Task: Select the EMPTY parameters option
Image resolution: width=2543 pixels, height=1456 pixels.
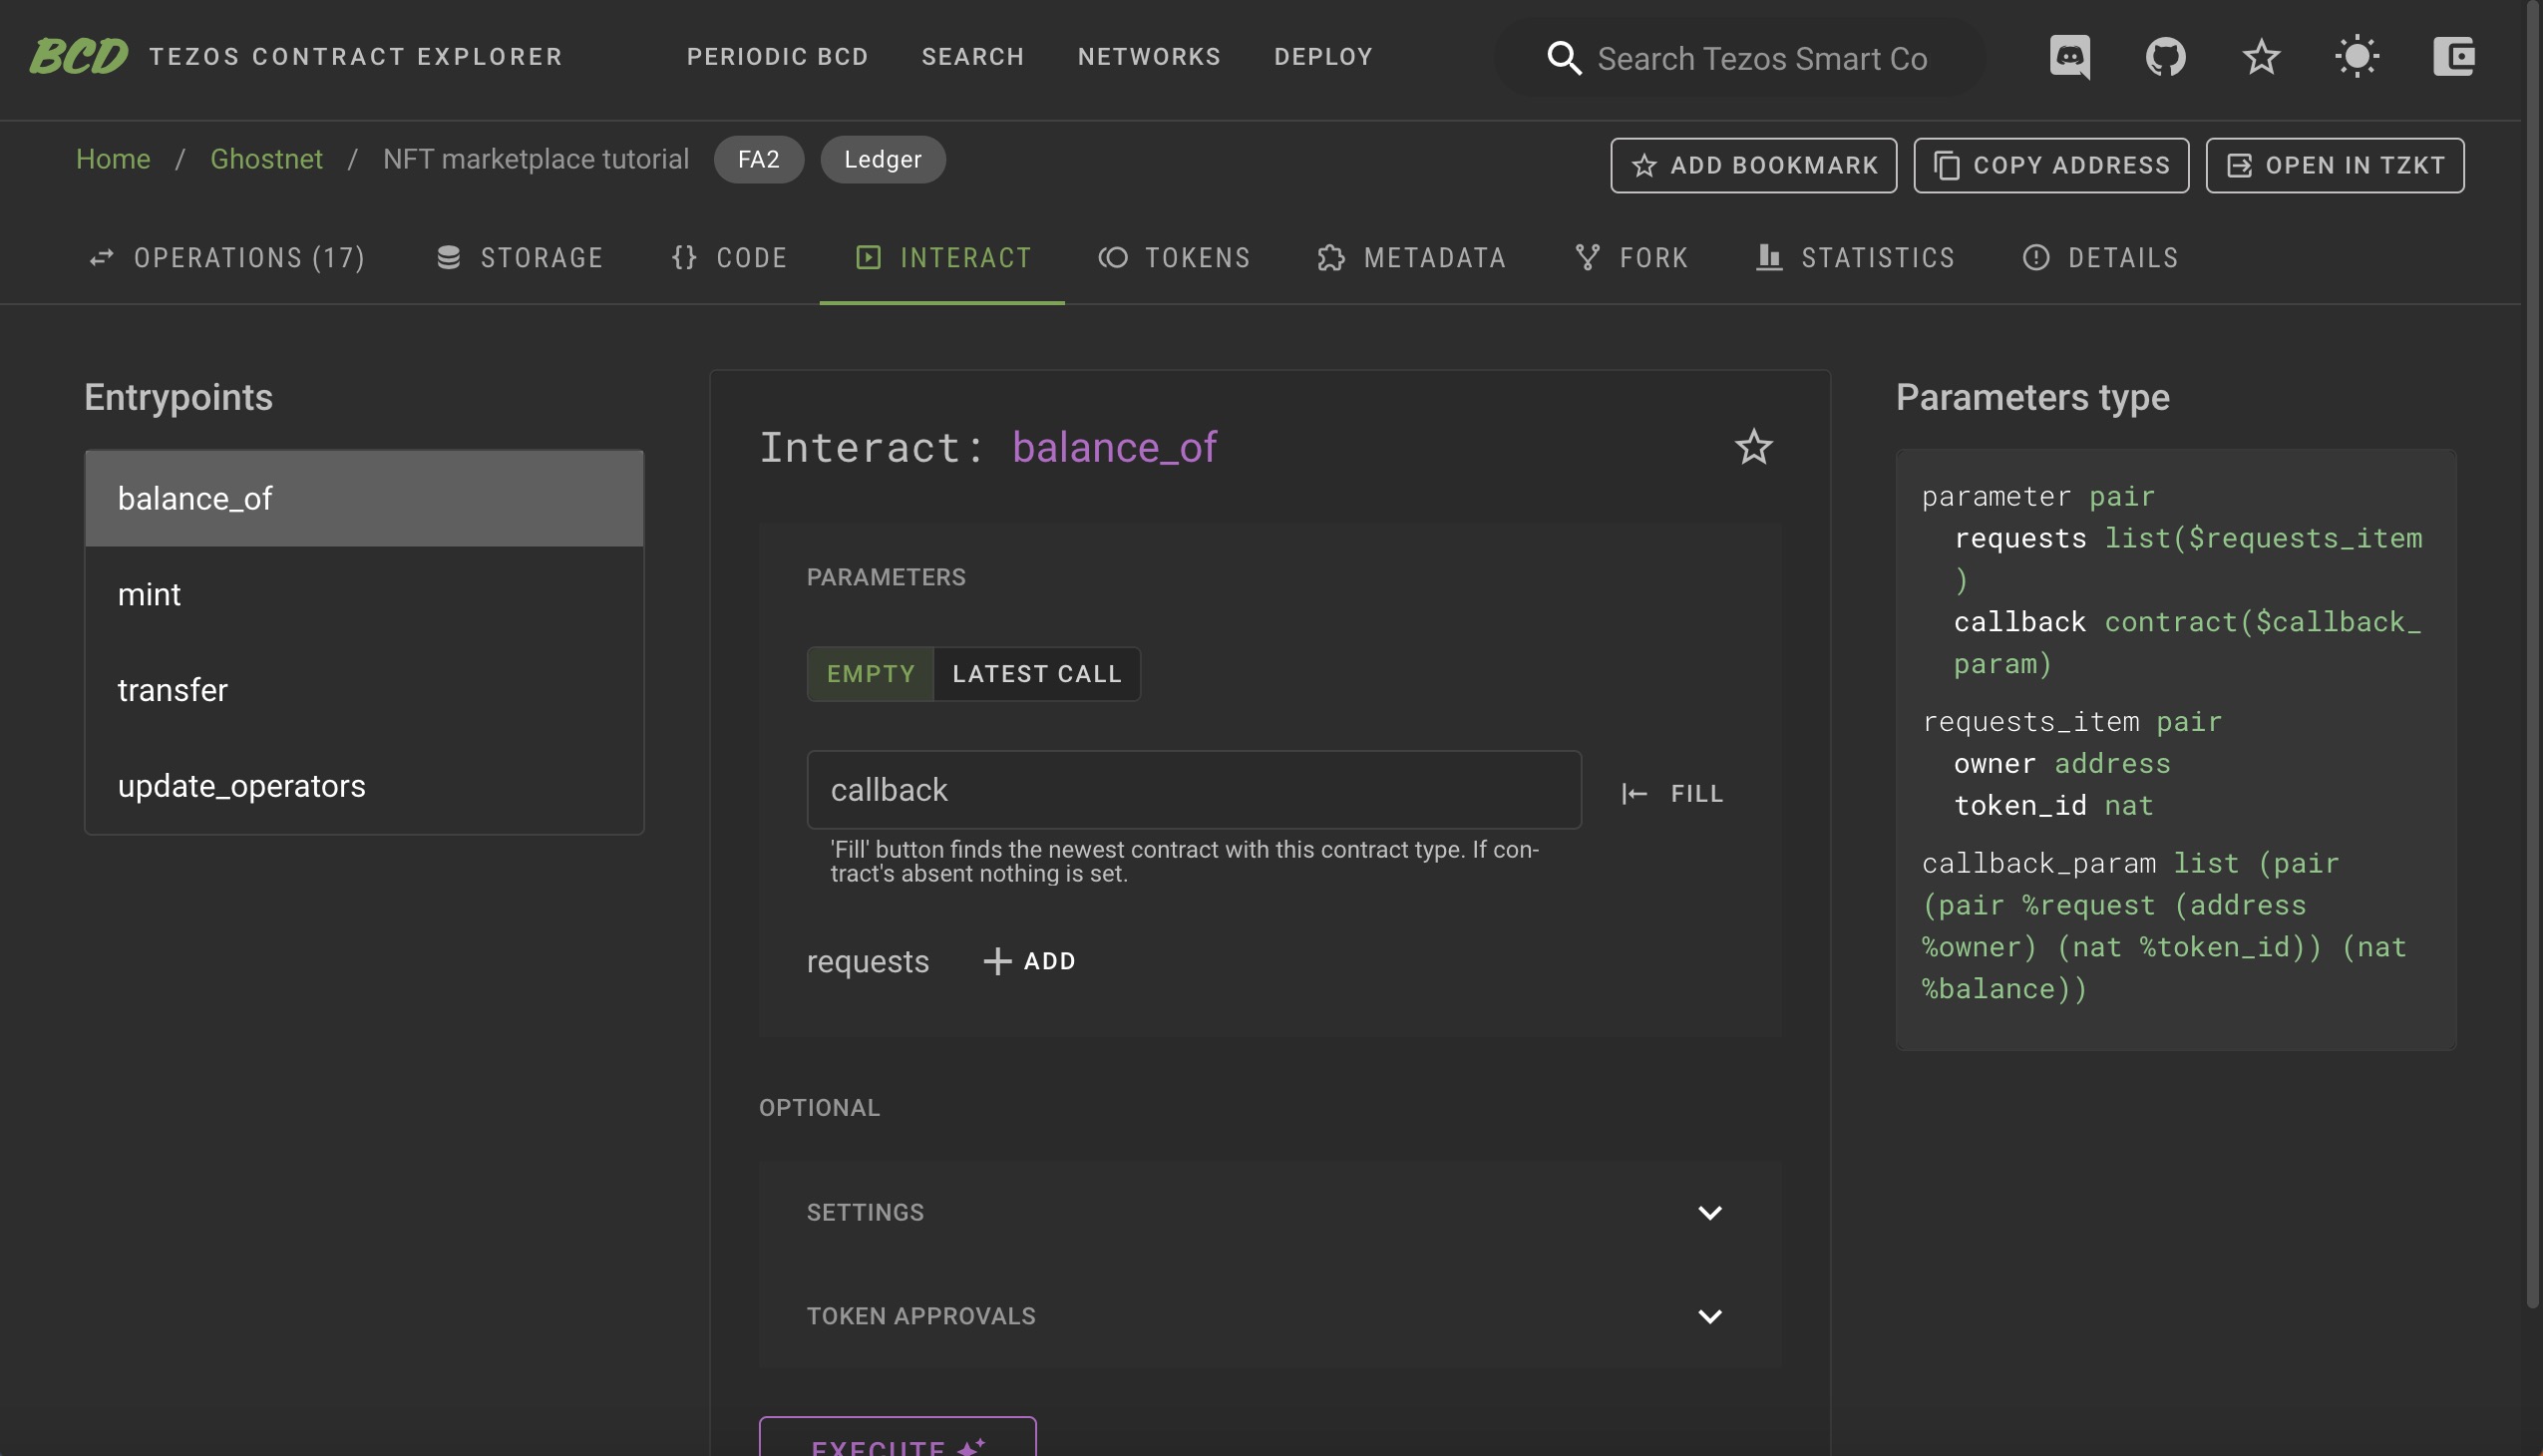Action: point(870,674)
